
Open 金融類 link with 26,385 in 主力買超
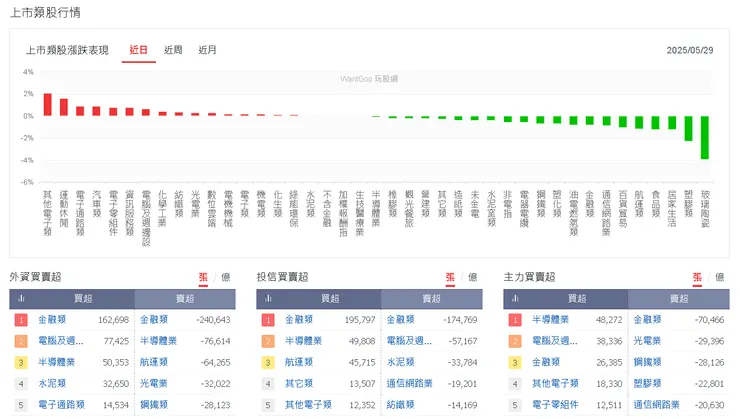(546, 362)
